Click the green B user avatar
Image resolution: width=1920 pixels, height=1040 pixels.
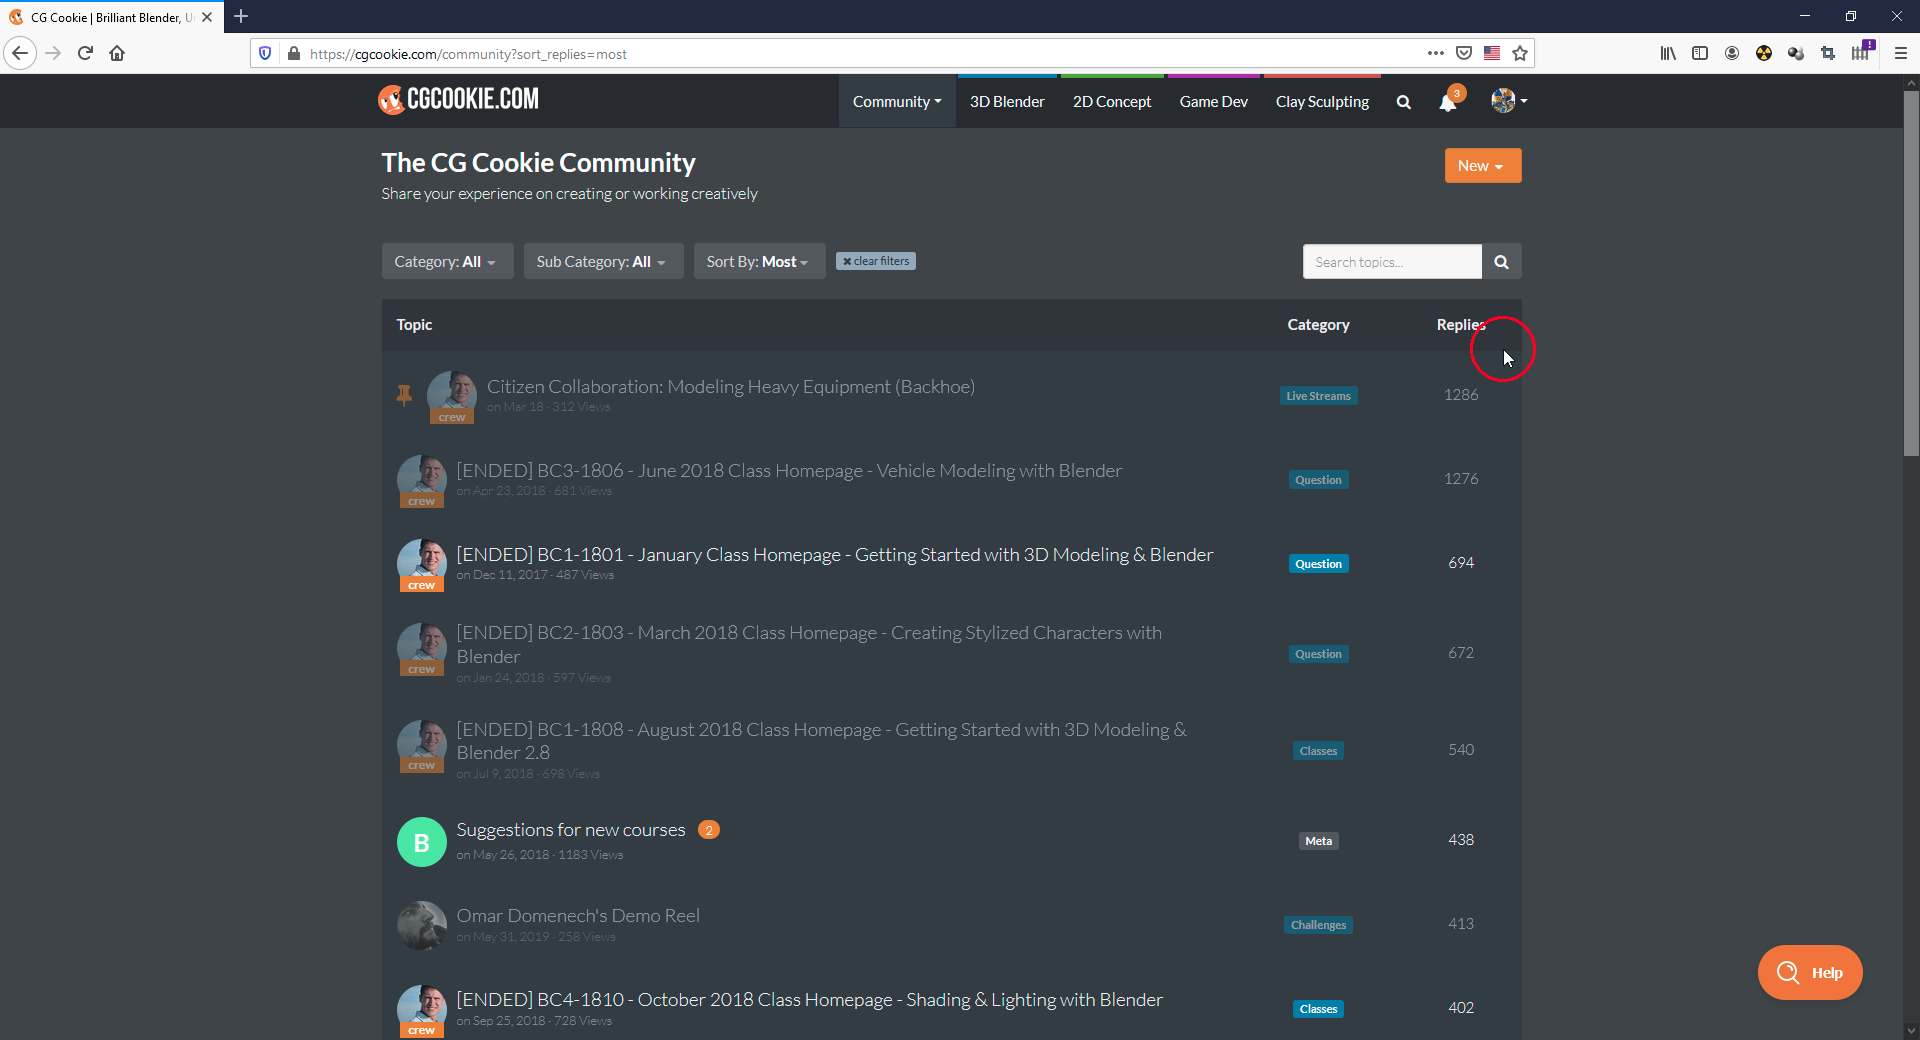point(422,842)
